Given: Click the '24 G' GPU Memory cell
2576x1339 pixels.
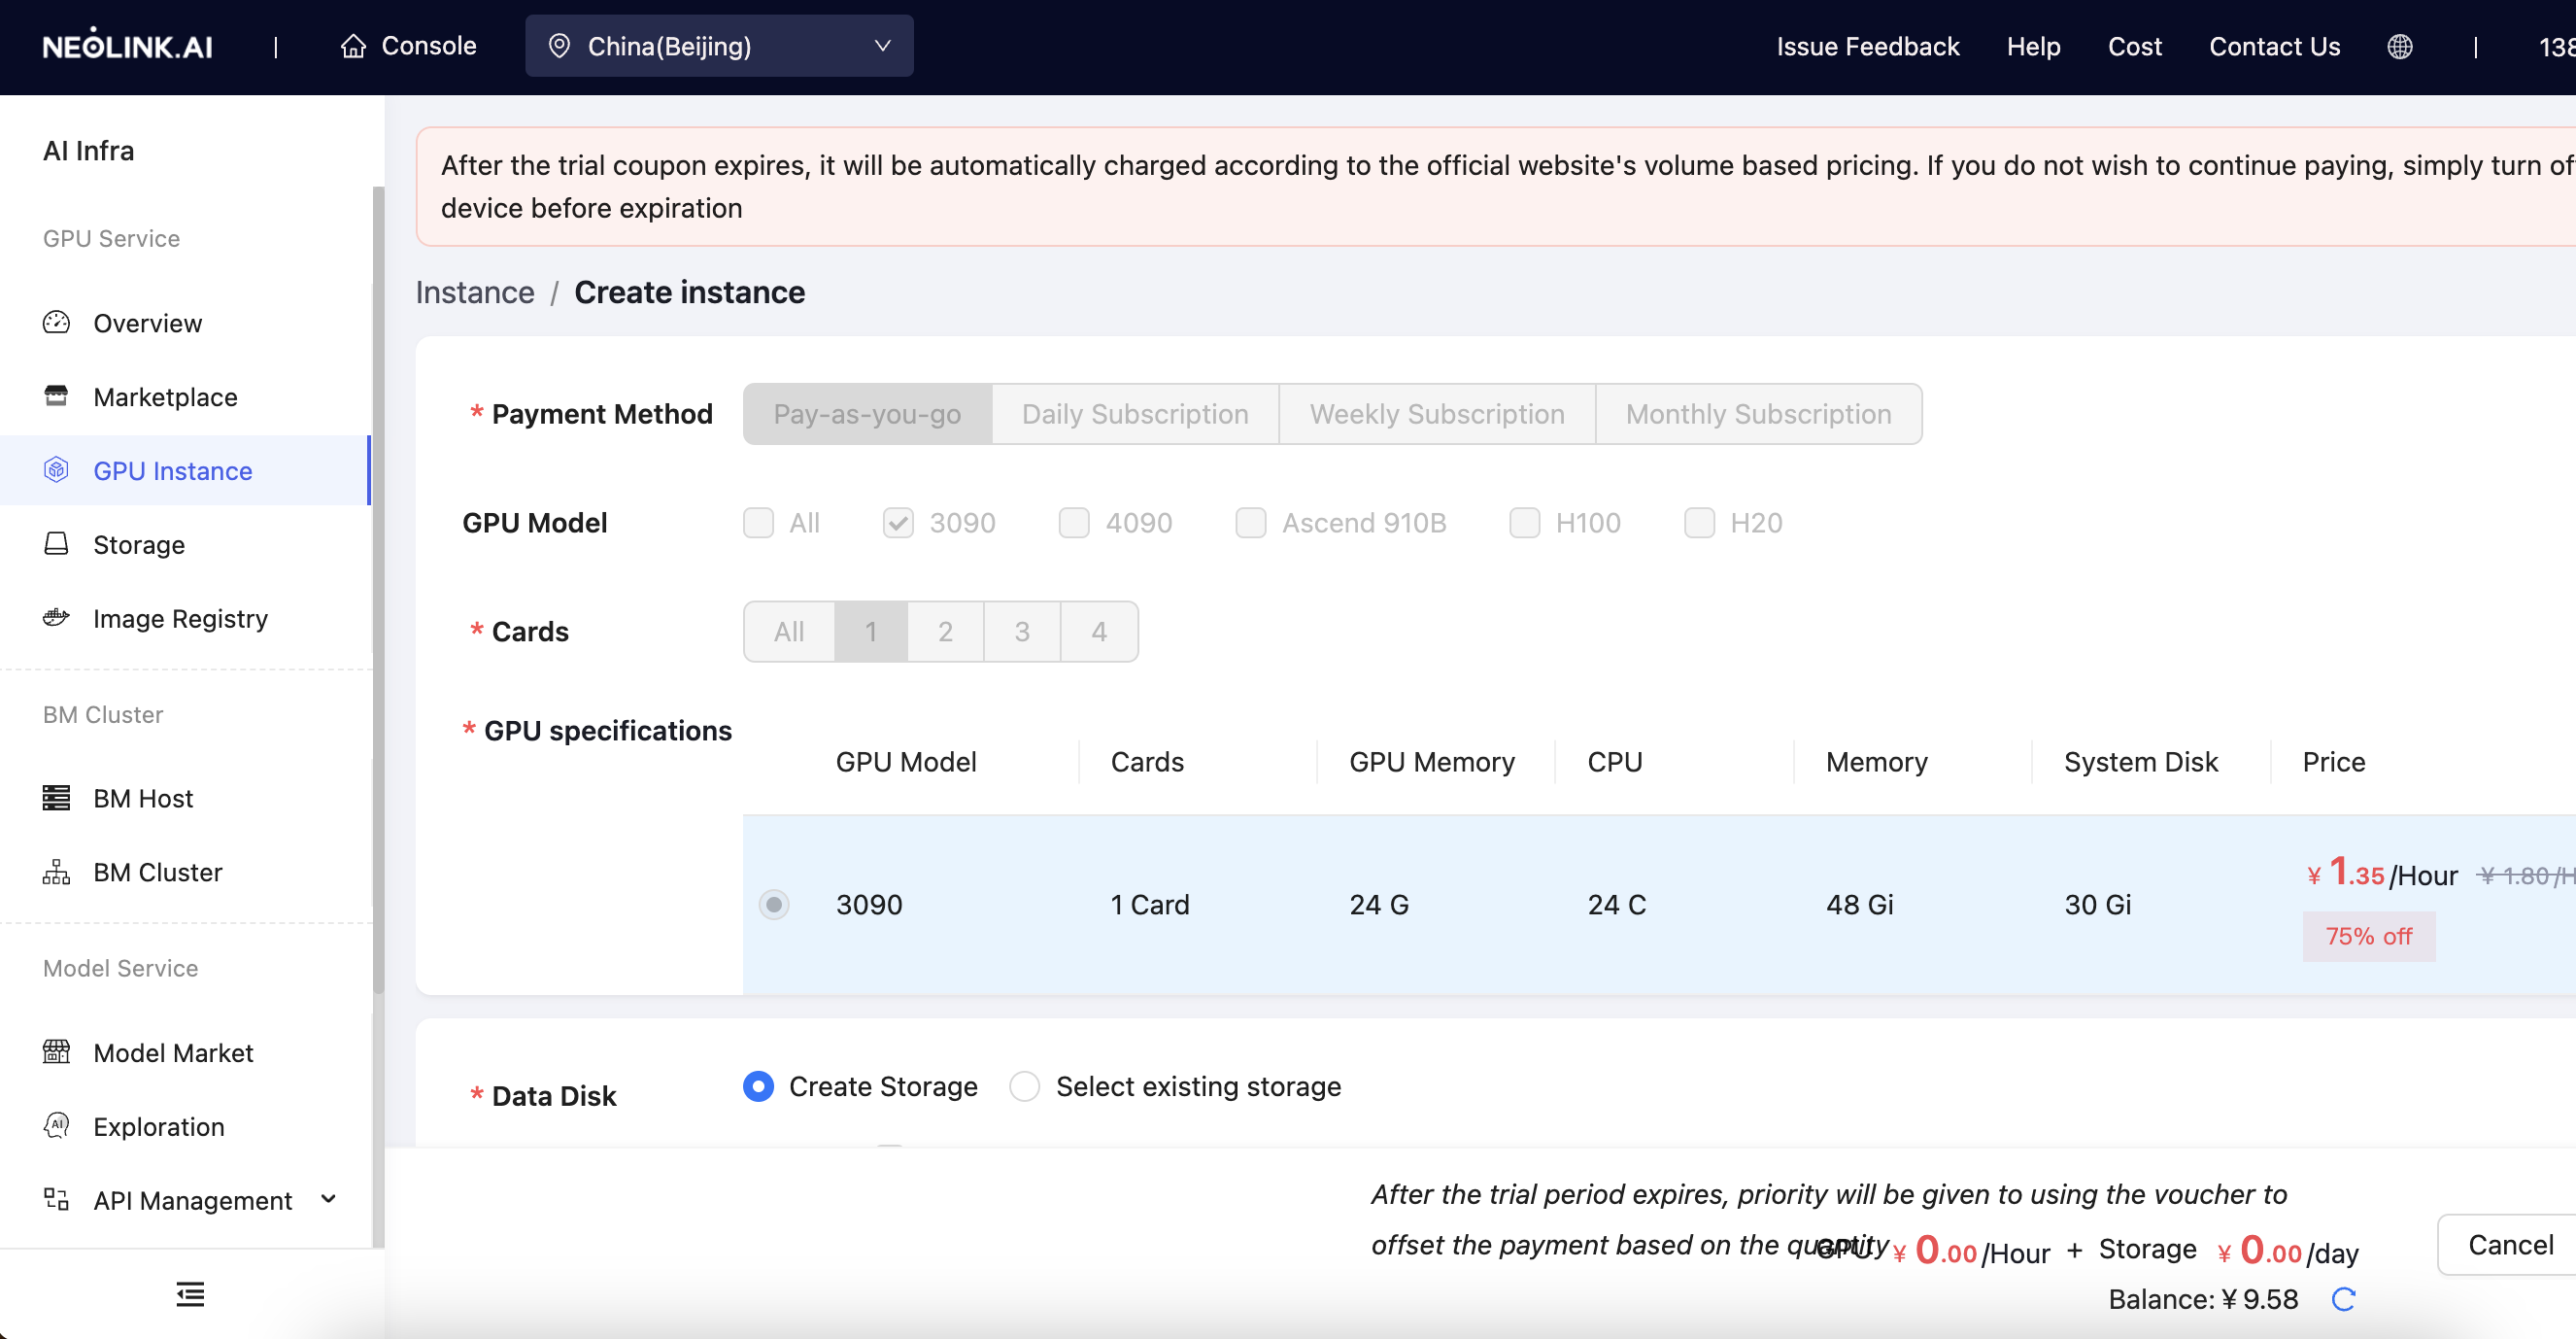Looking at the screenshot, I should click(x=1379, y=904).
